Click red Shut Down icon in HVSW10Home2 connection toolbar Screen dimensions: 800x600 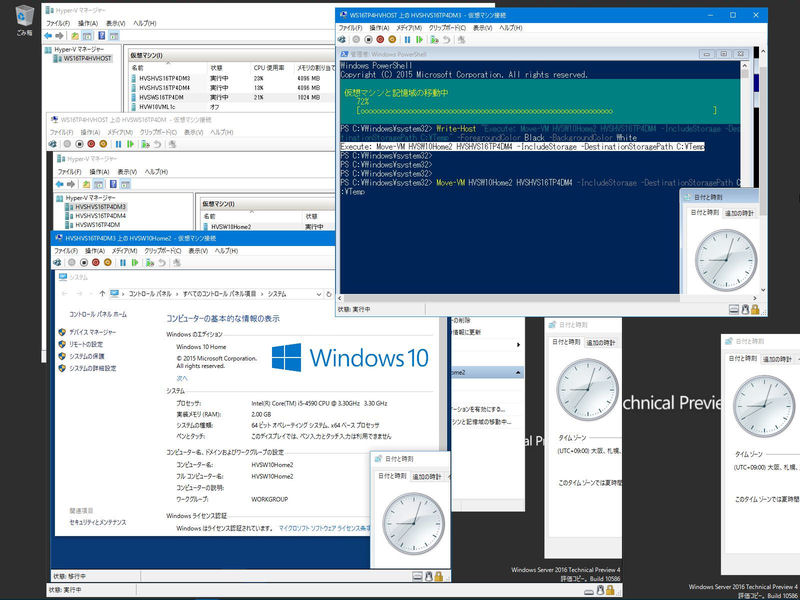[x=95, y=262]
